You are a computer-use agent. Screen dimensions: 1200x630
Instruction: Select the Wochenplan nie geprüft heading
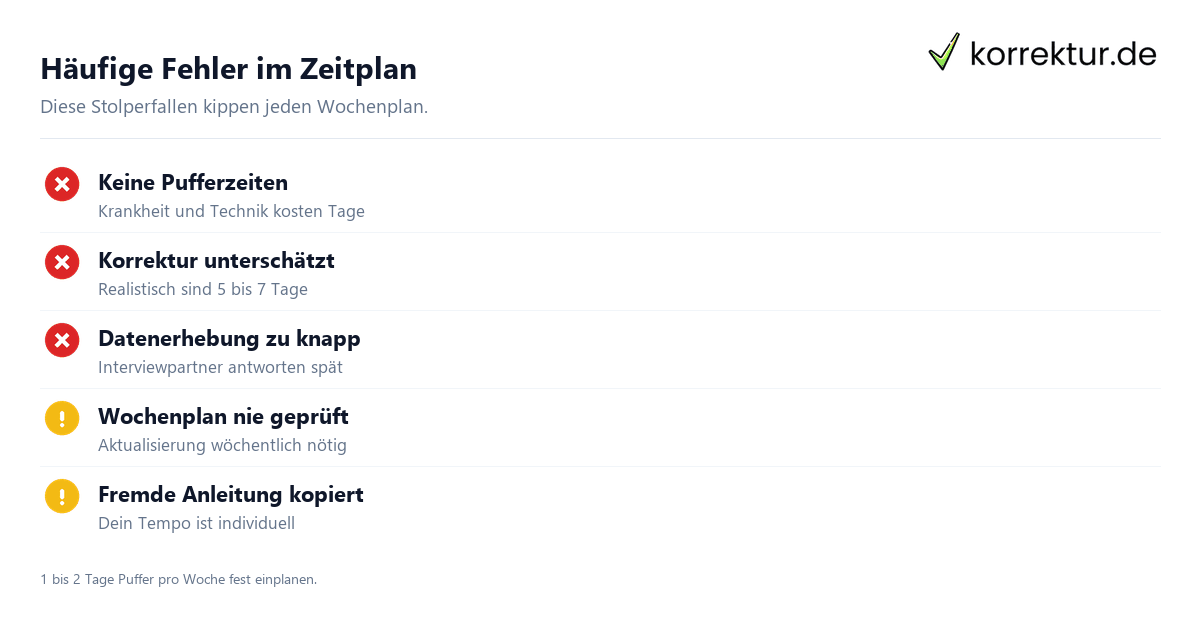tap(223, 417)
